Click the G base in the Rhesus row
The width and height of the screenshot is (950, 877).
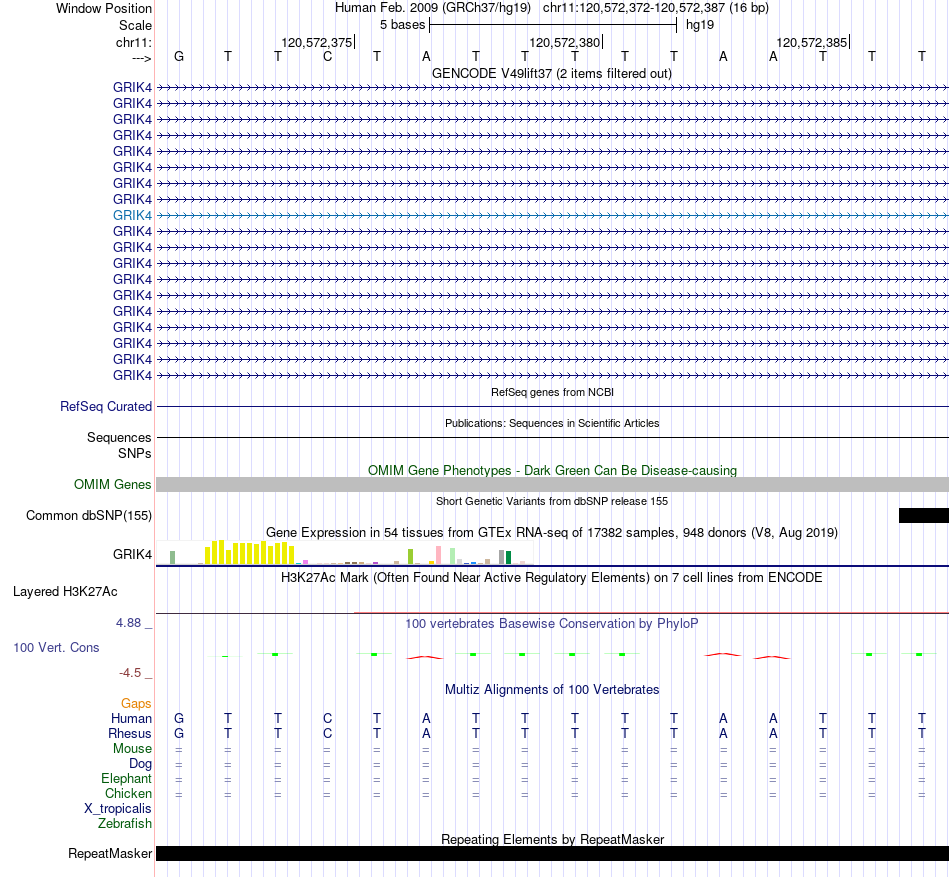pyautogui.click(x=179, y=733)
